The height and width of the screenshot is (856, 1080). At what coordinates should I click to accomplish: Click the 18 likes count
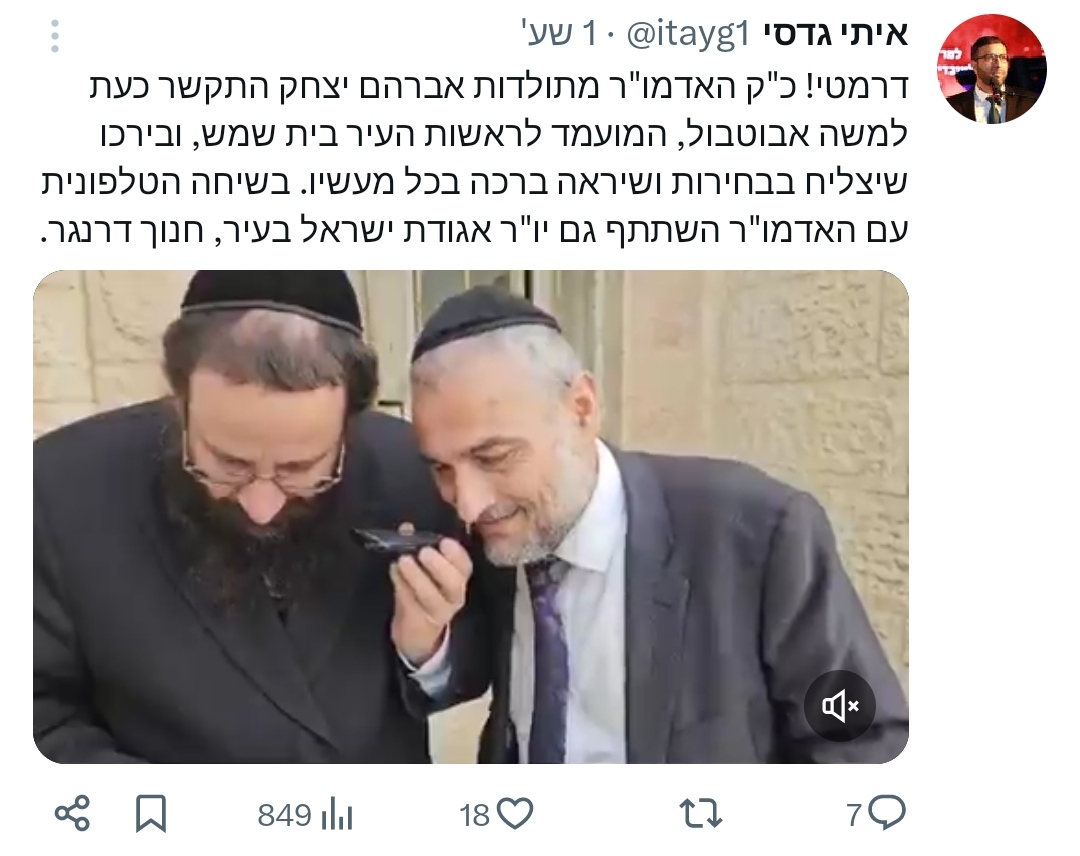pyautogui.click(x=475, y=815)
